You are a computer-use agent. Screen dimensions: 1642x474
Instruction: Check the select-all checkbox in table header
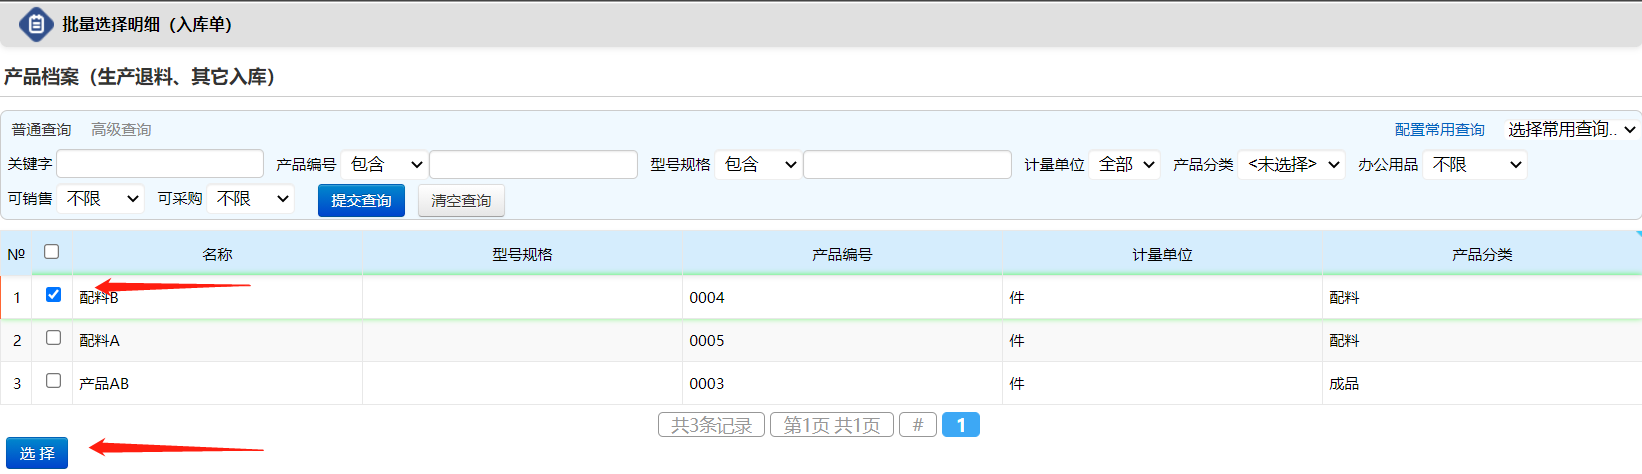(x=52, y=252)
